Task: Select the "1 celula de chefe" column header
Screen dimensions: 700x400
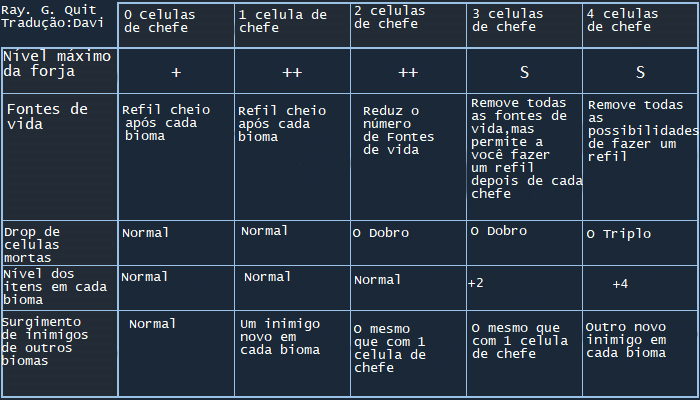Action: 283,21
